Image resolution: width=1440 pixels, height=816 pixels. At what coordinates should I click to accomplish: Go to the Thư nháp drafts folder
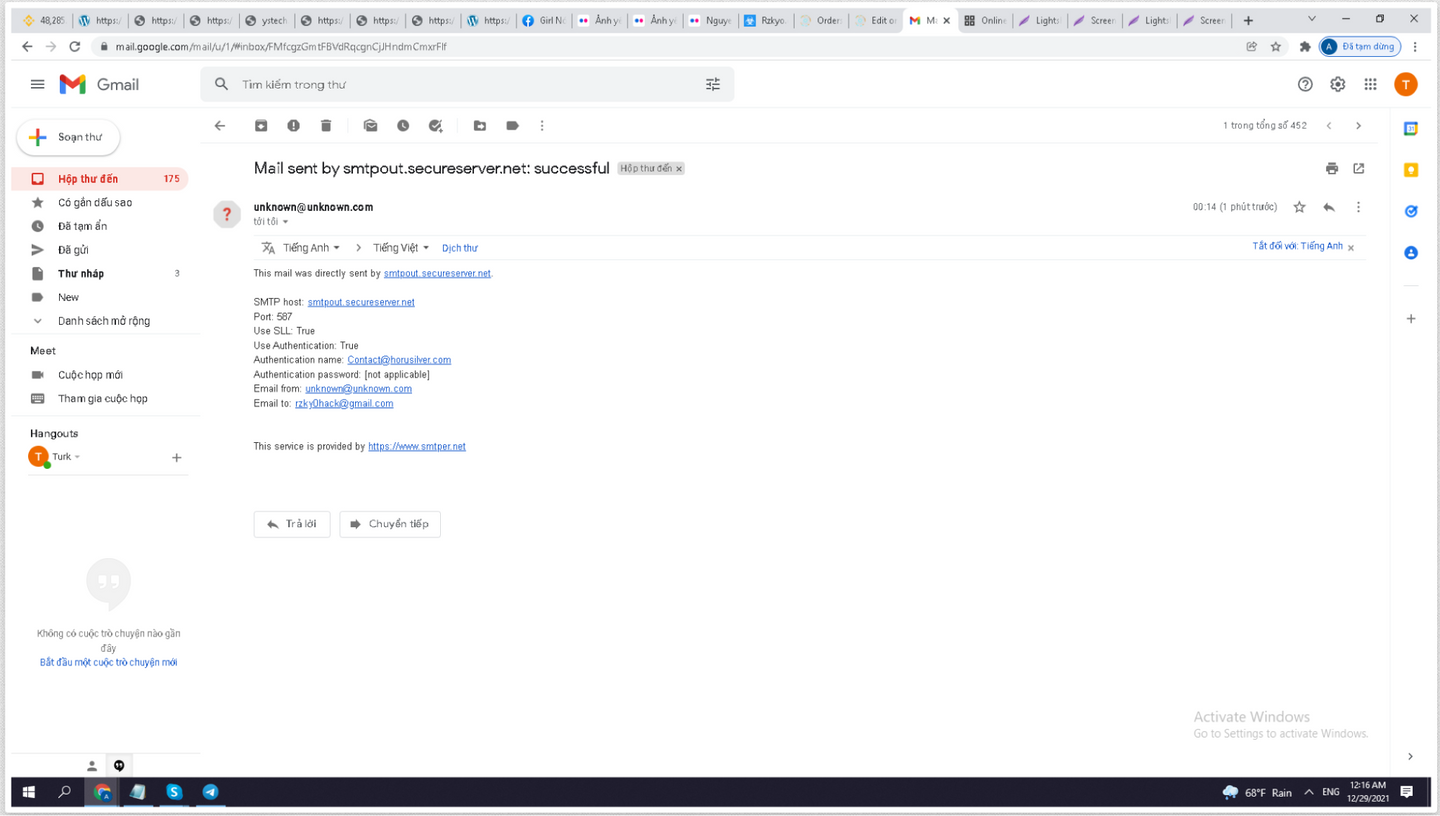point(81,274)
